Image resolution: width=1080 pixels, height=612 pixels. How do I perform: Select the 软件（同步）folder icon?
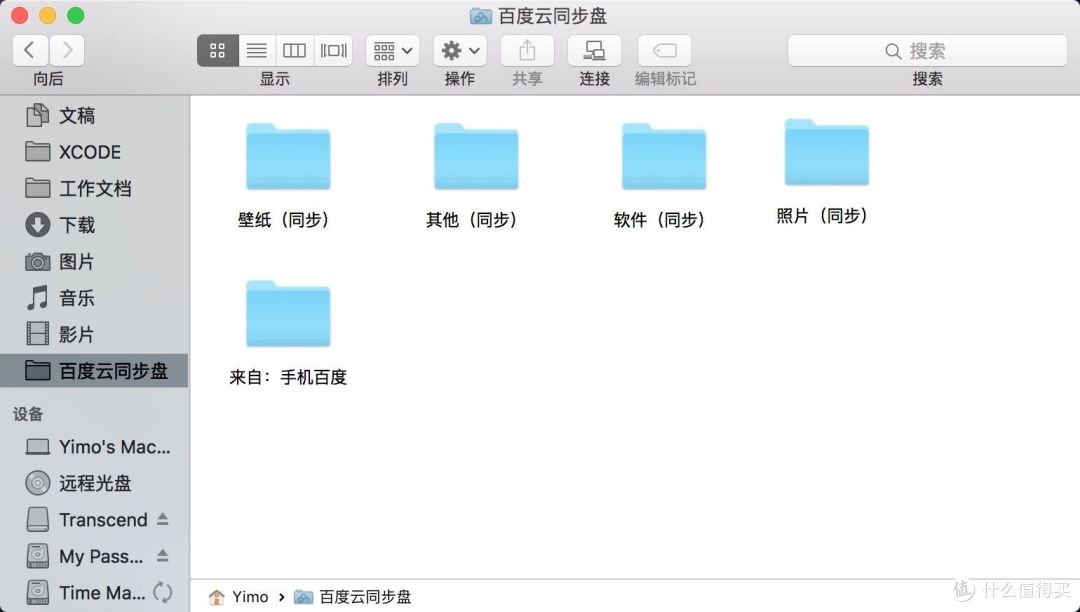[664, 156]
